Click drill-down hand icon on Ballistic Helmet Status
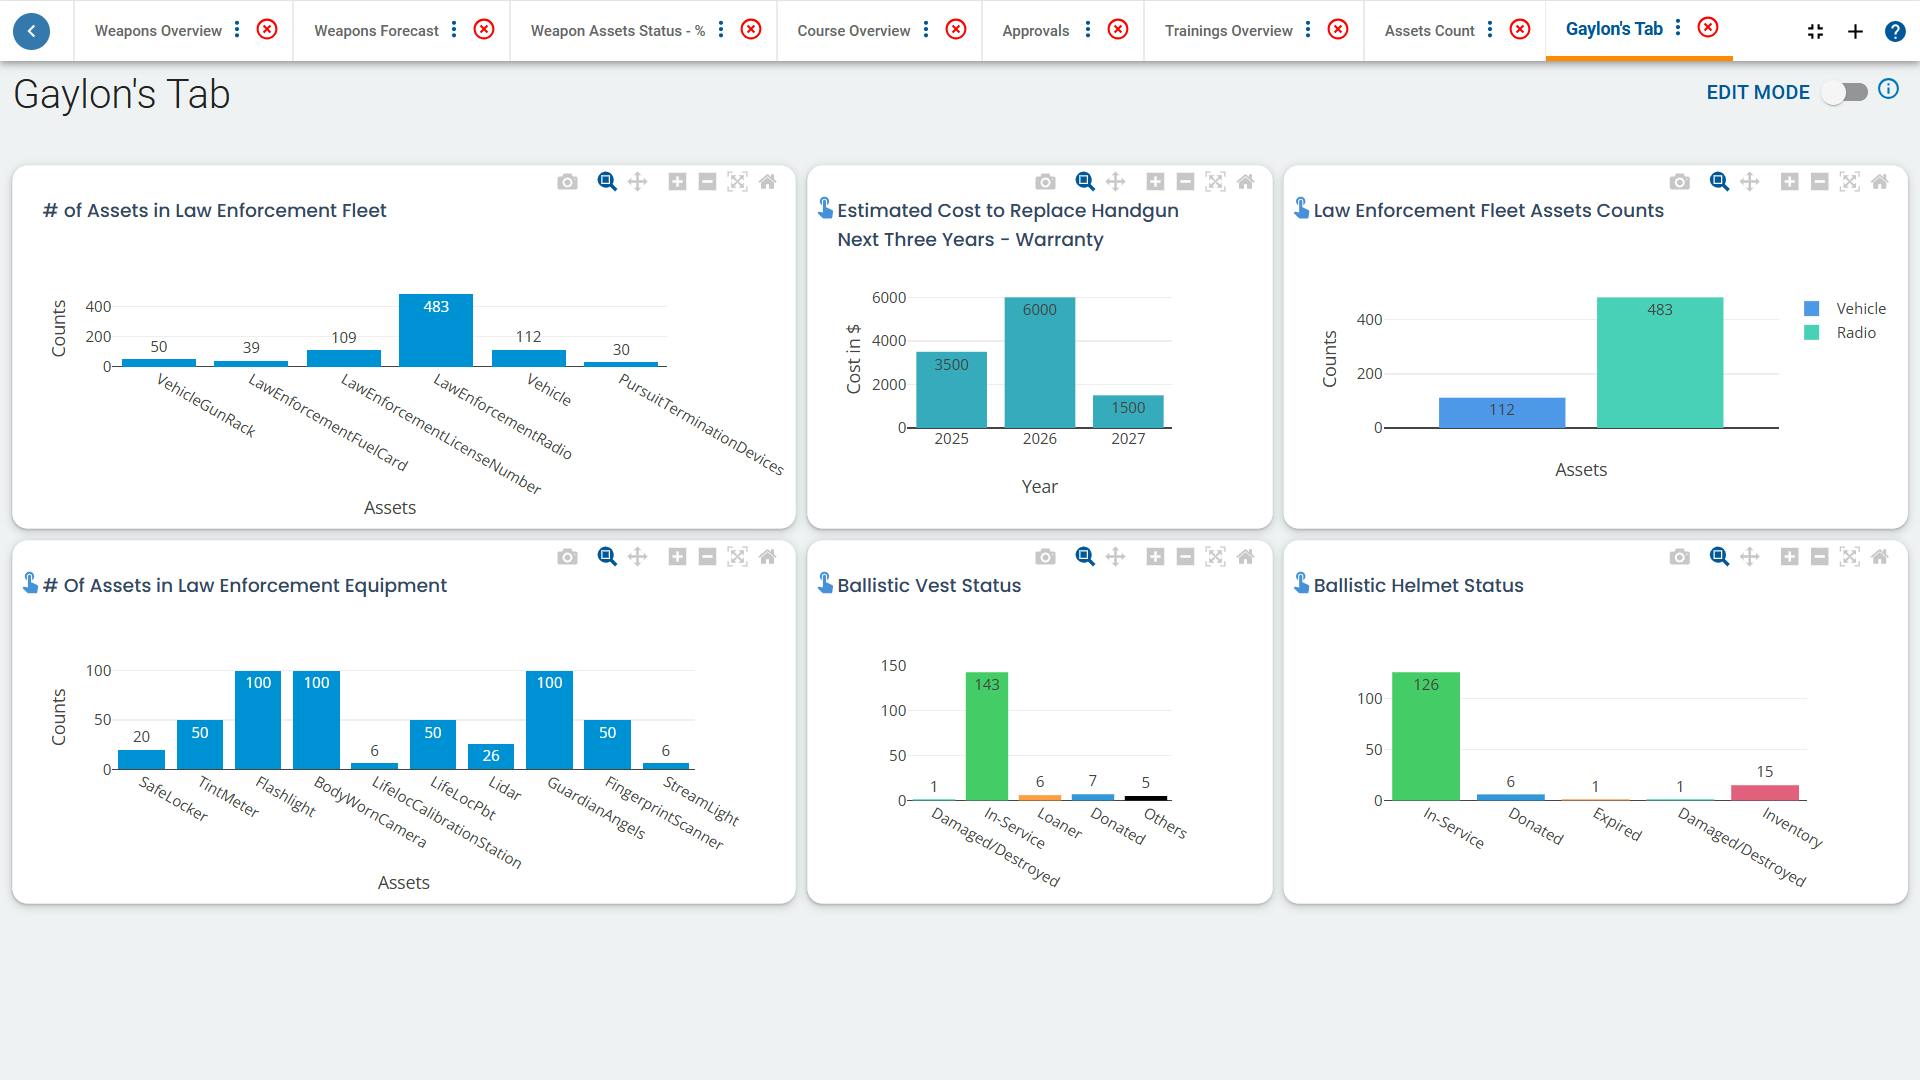Screen dimensions: 1920x1080 [x=1300, y=583]
